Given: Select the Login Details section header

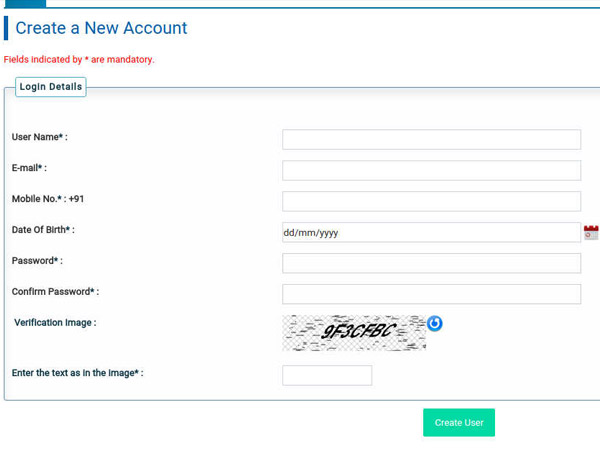Looking at the screenshot, I should click(51, 87).
